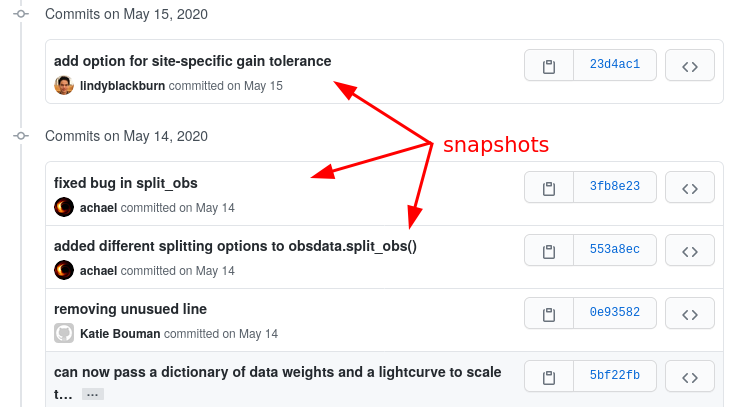Browse repository at commit 0e93582
742x407 pixels.
tap(689, 313)
